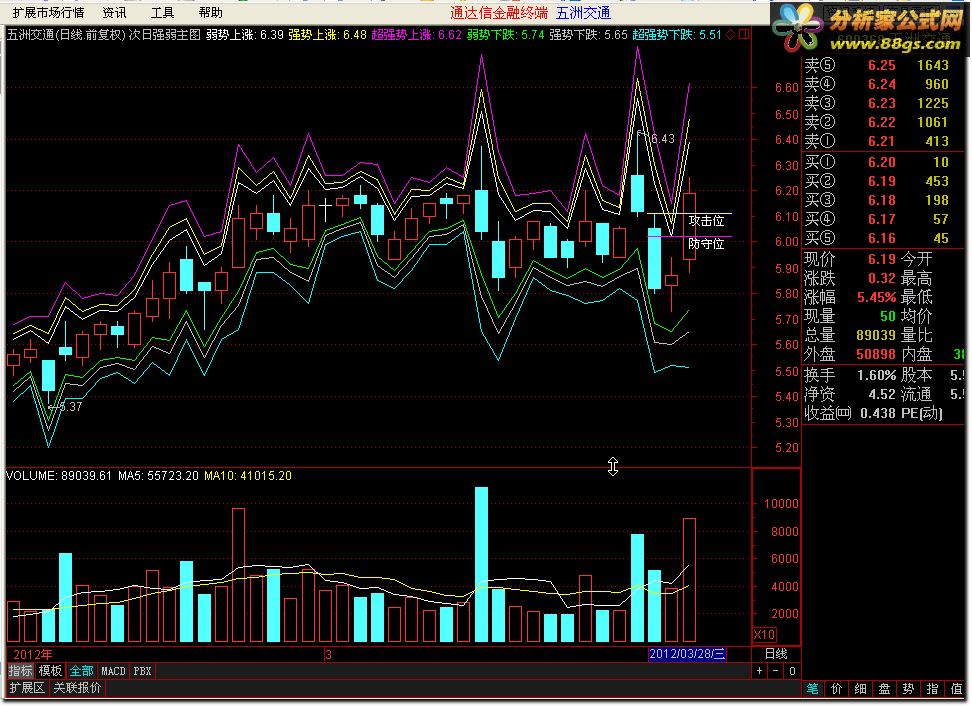Click the 总量 89039 value
The width and height of the screenshot is (972, 706).
tap(876, 335)
